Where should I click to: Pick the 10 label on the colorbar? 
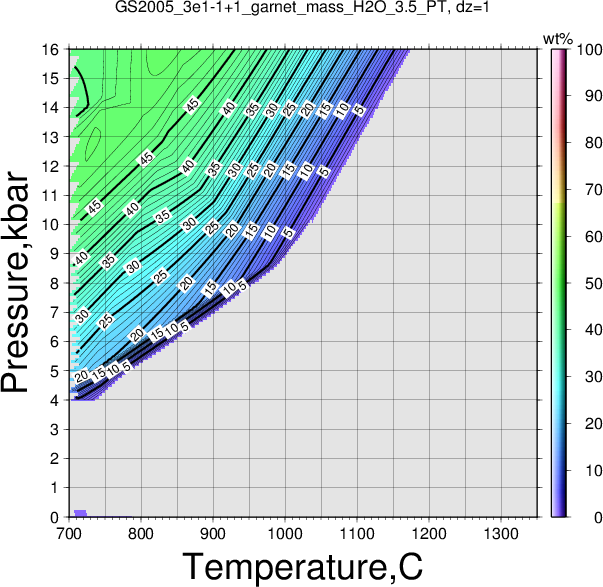tap(594, 470)
